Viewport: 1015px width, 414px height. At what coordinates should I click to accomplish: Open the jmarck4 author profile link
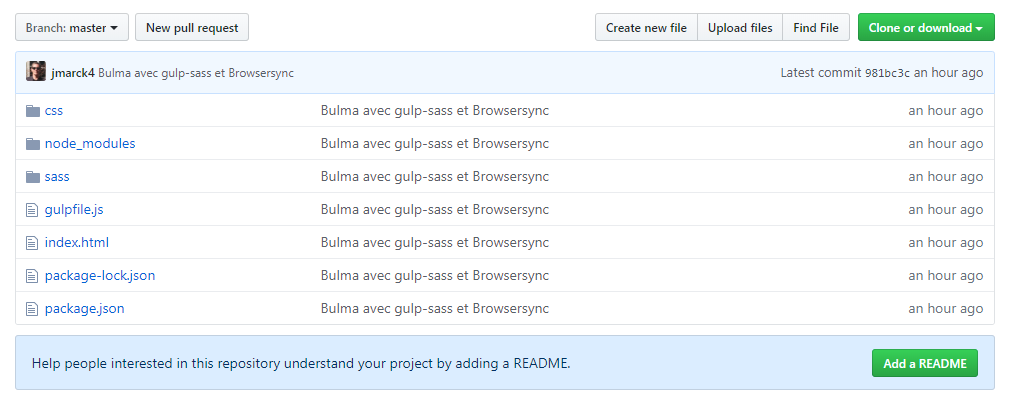tap(72, 73)
